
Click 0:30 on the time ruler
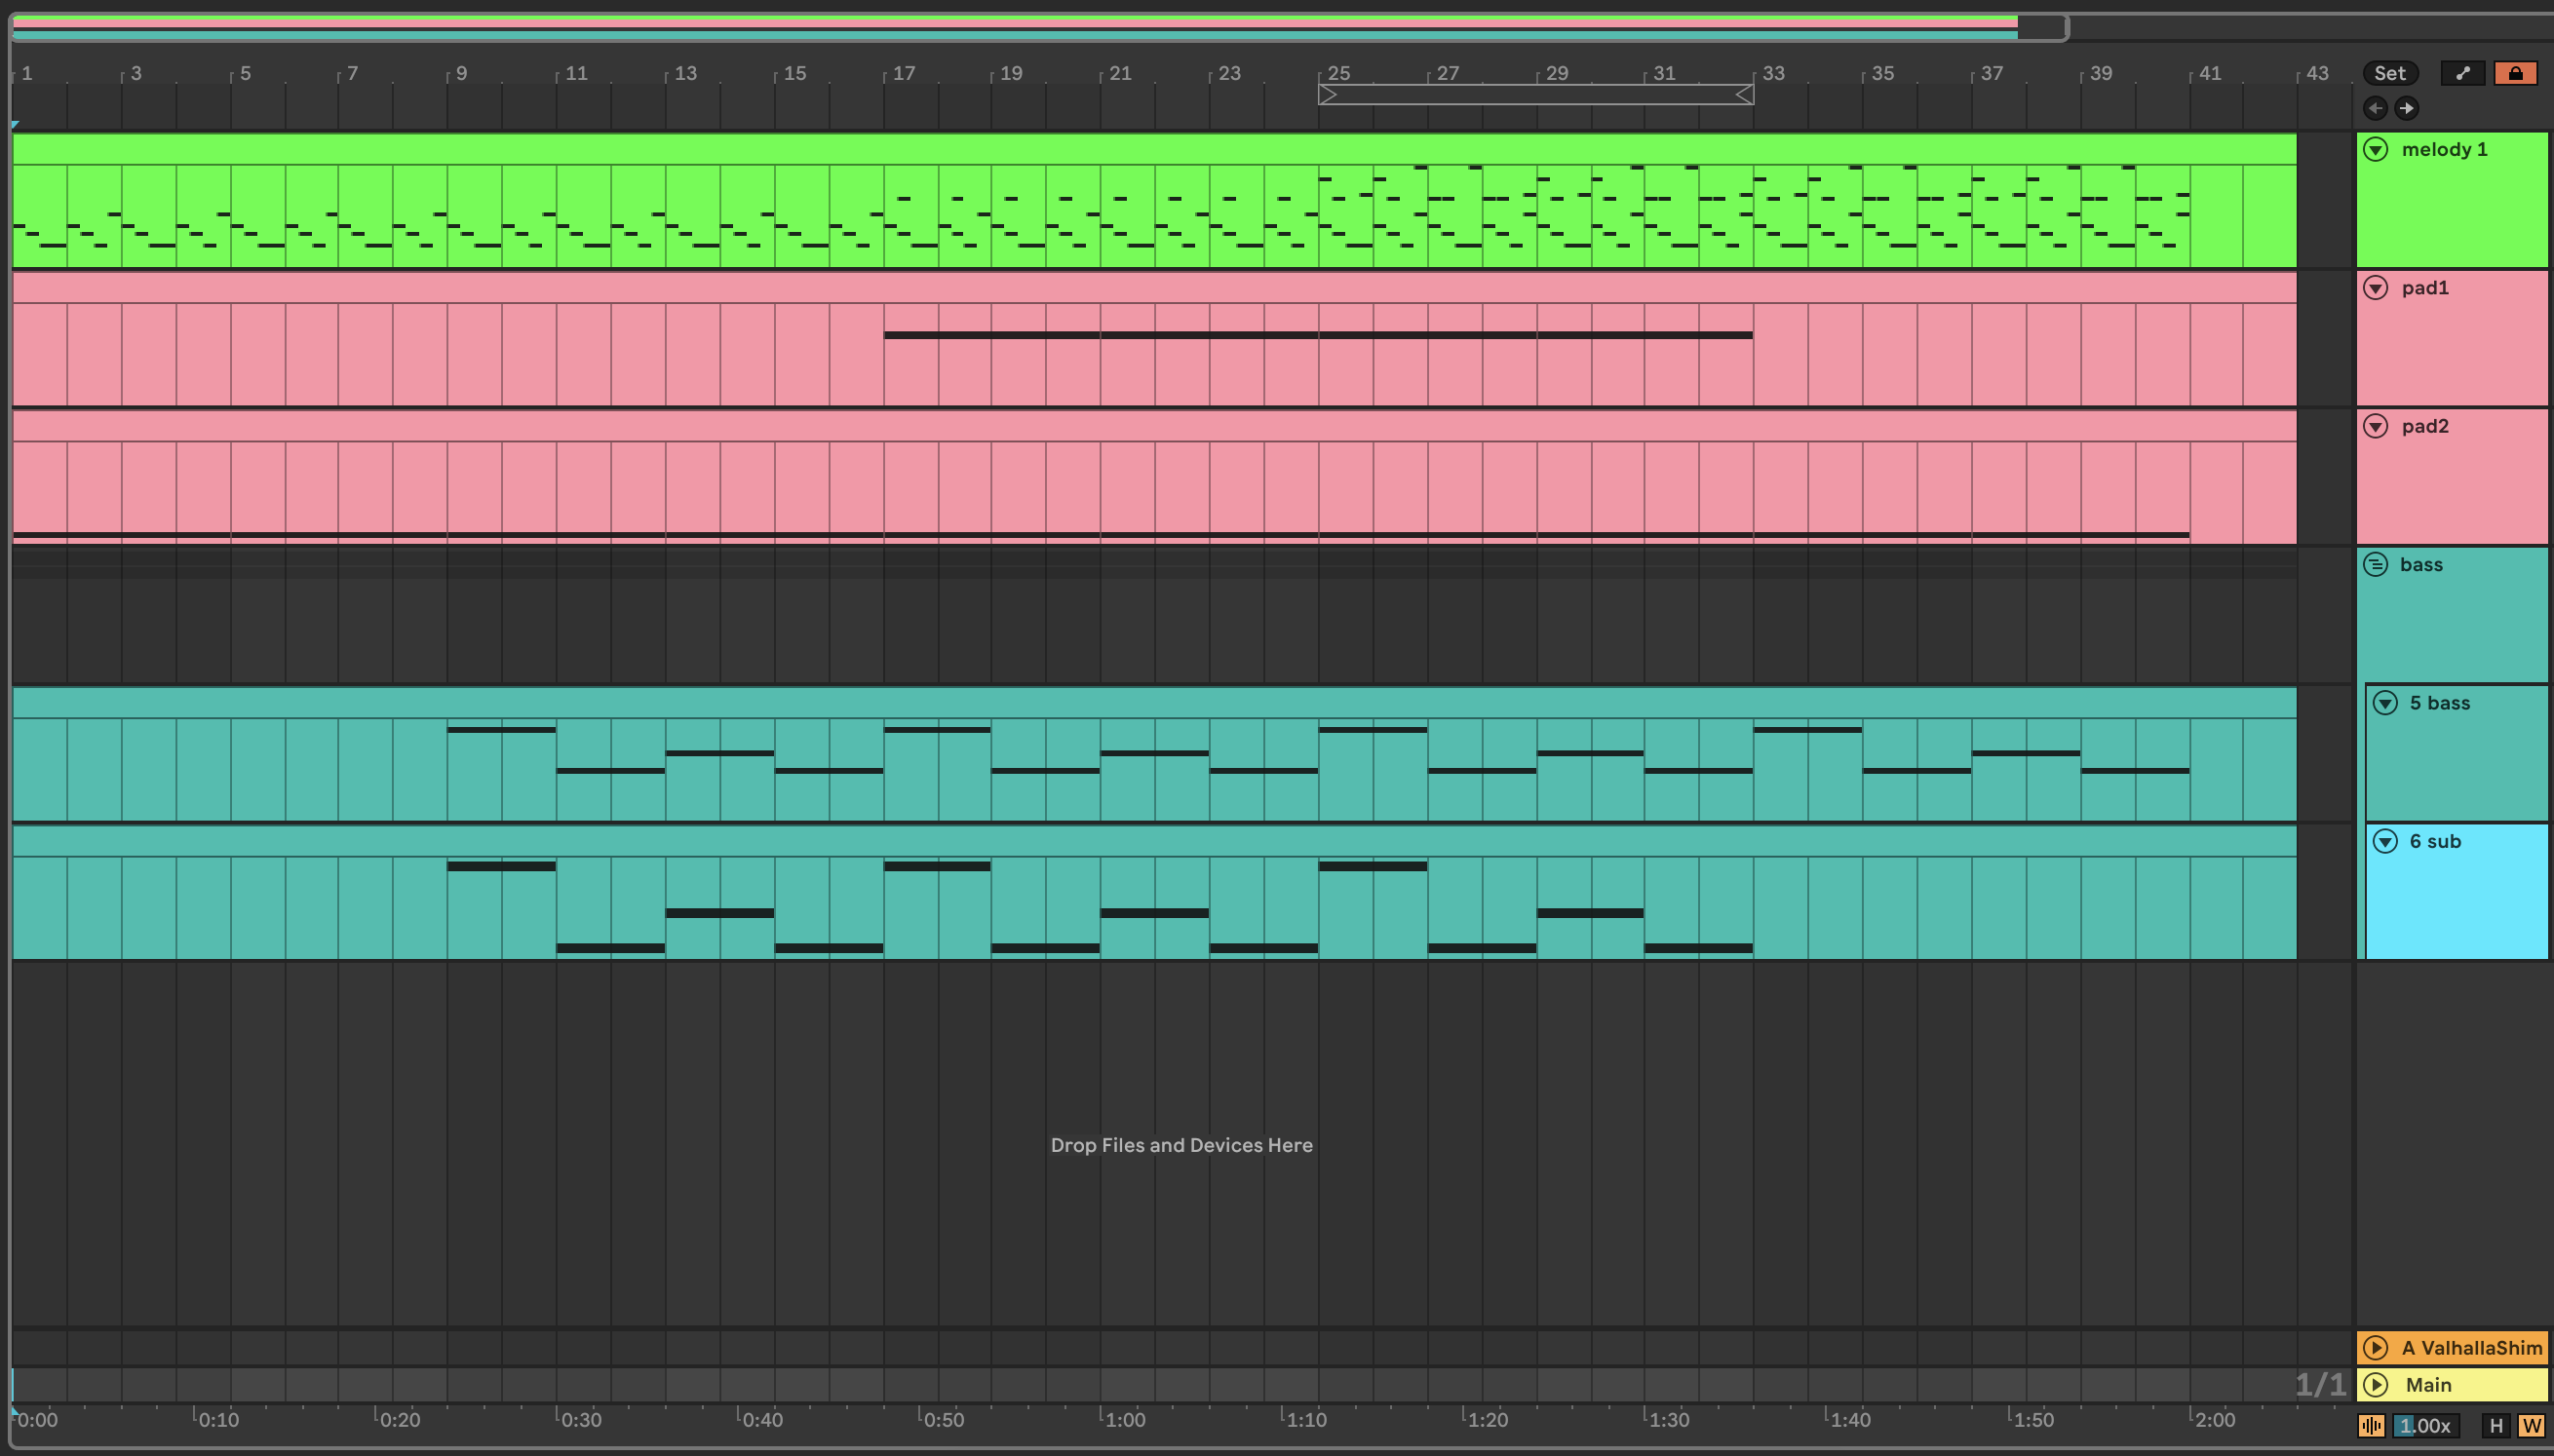580,1420
